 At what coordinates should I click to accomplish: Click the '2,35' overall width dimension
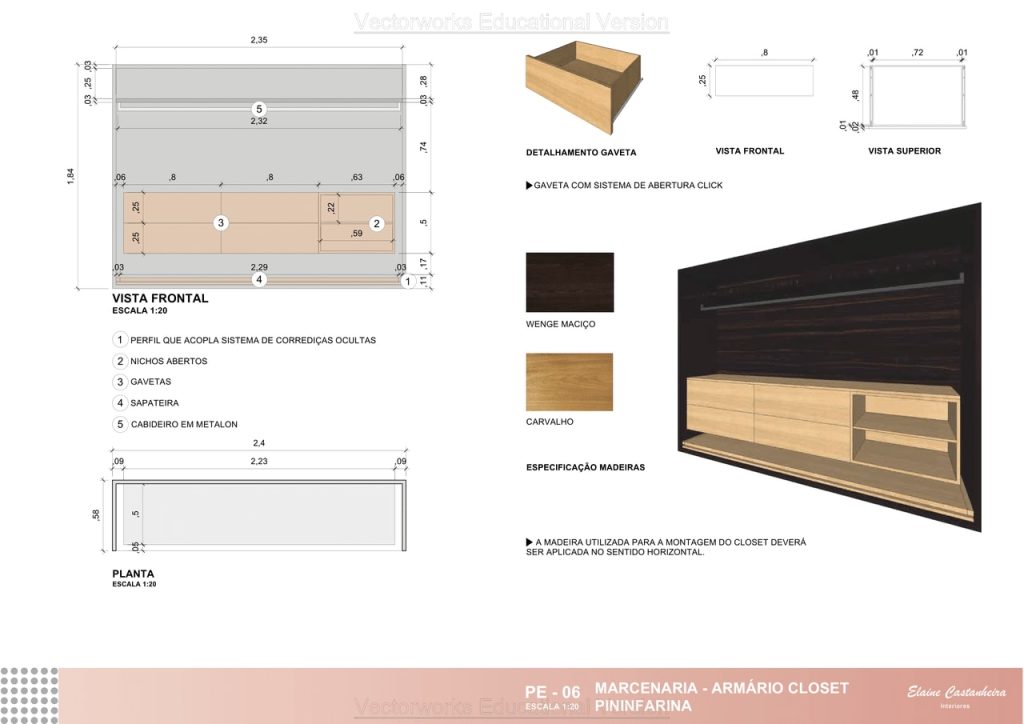point(259,40)
